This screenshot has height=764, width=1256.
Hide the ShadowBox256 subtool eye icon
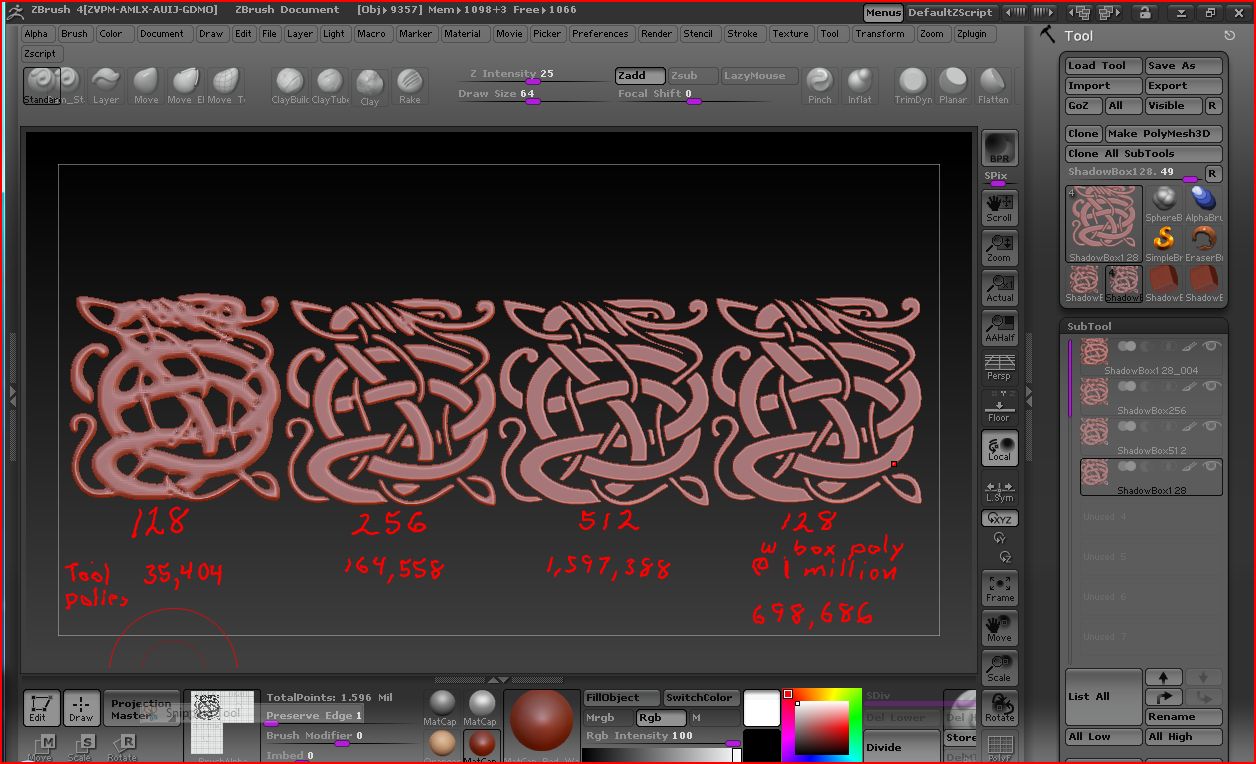point(1211,386)
